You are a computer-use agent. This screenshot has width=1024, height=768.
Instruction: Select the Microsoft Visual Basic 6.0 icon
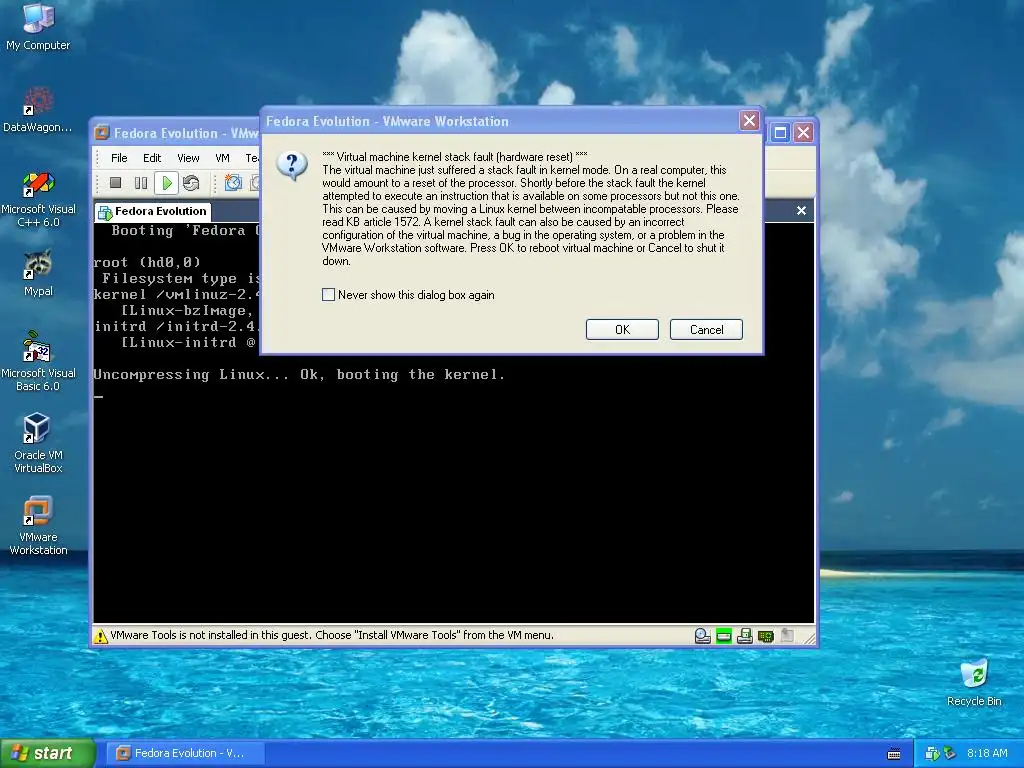tap(38, 362)
